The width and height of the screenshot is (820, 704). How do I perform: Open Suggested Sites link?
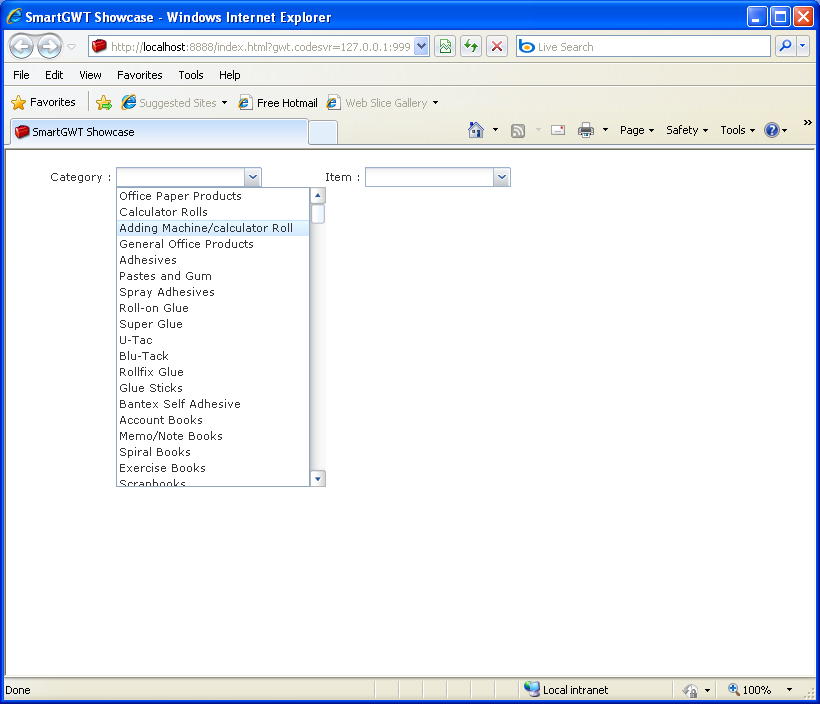point(174,103)
